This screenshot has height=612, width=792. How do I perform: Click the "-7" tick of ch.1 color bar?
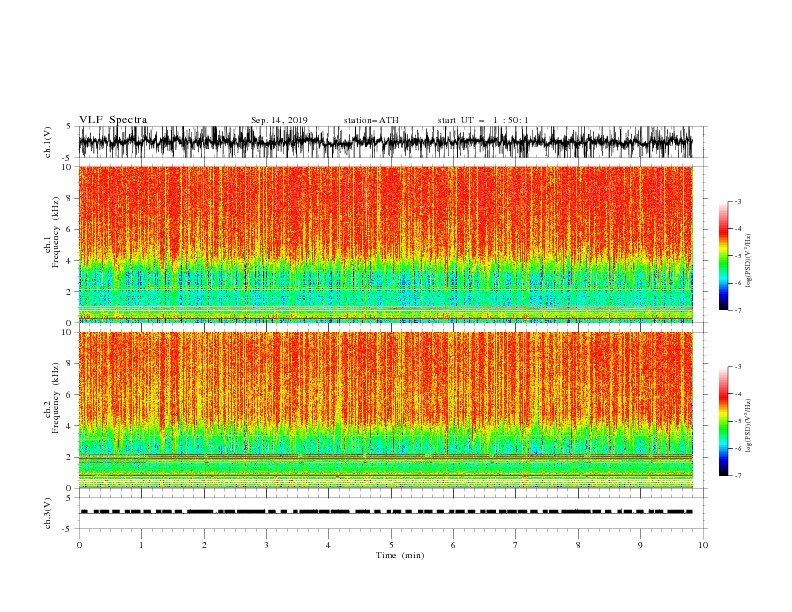pos(738,310)
